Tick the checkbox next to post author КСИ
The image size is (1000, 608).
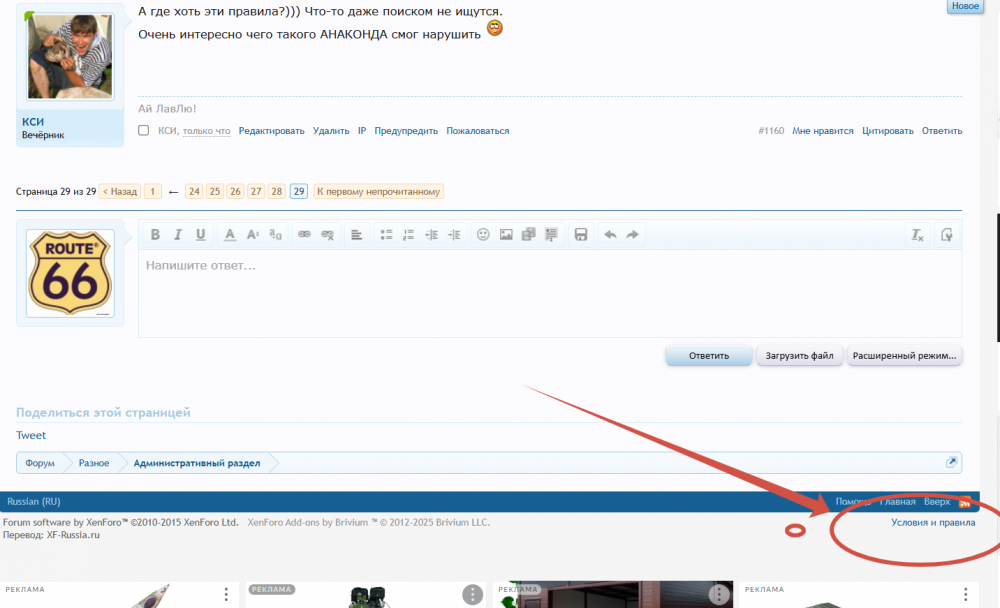144,131
